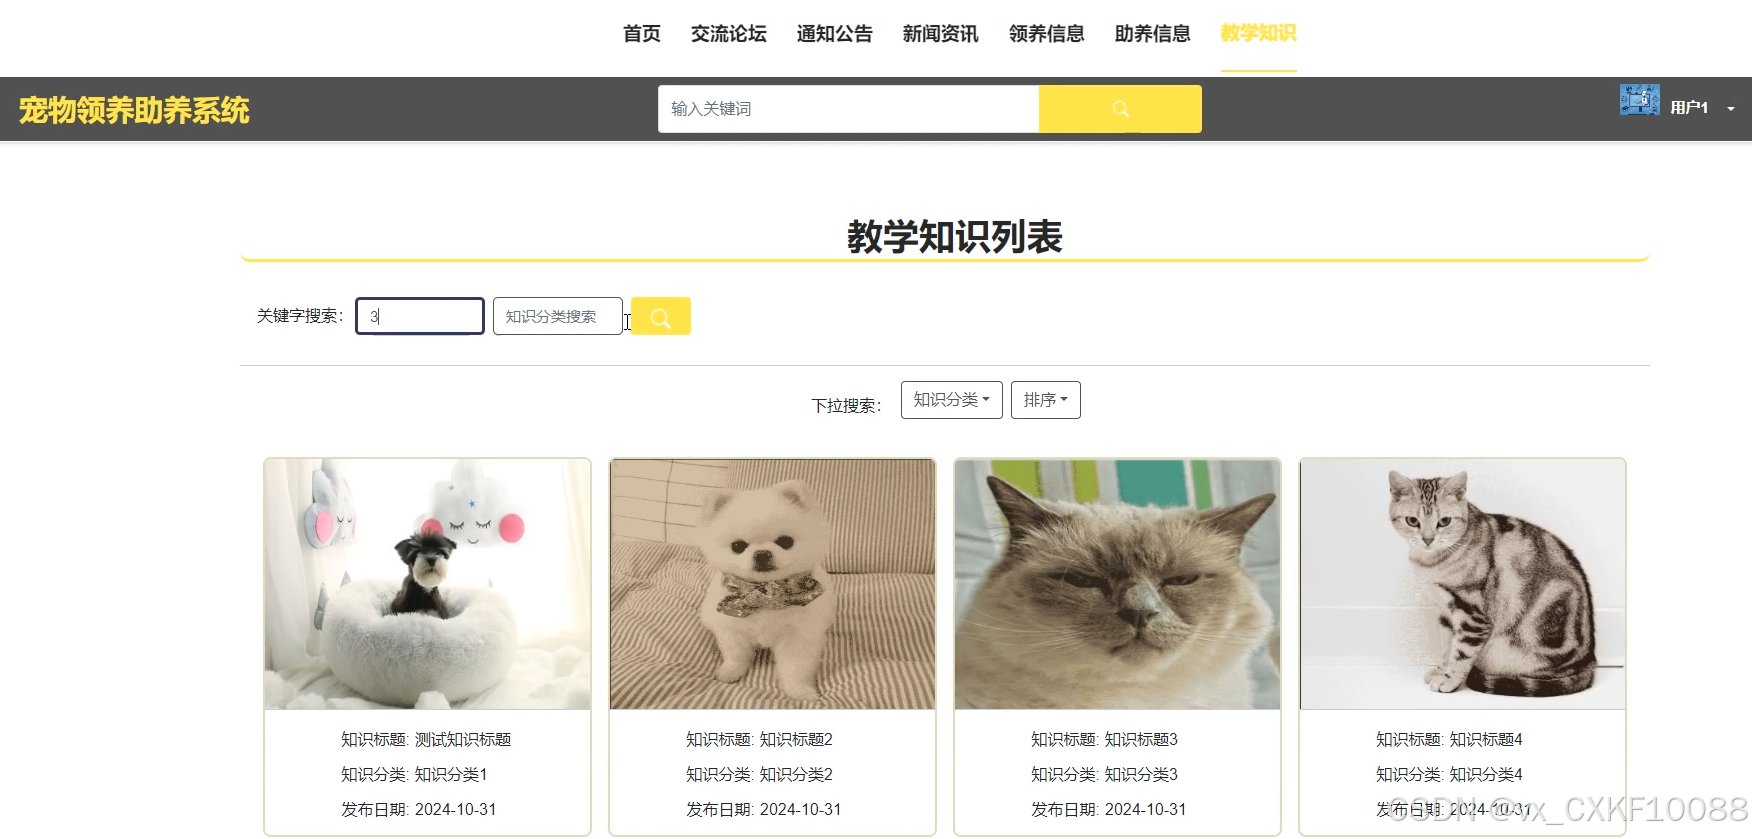Viewport: 1752px width, 839px height.
Task: Focus the 关键字搜索 input box
Action: [x=420, y=316]
